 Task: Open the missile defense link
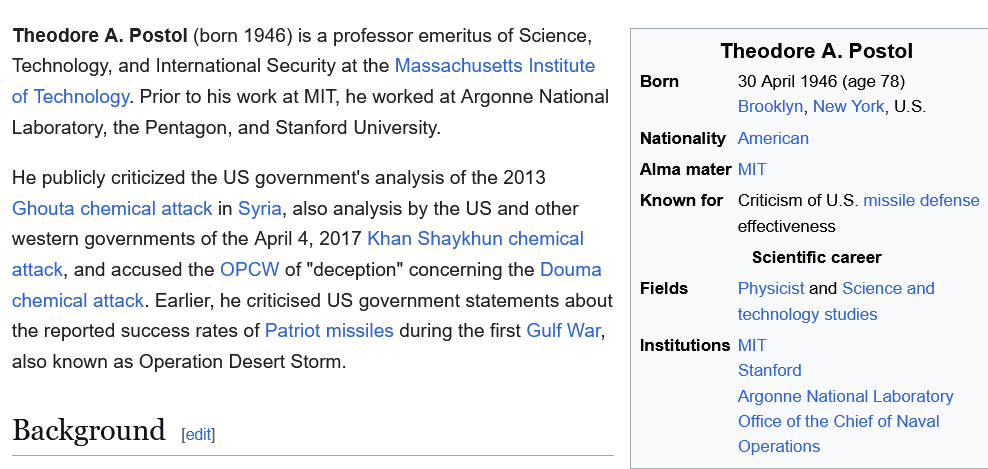921,200
